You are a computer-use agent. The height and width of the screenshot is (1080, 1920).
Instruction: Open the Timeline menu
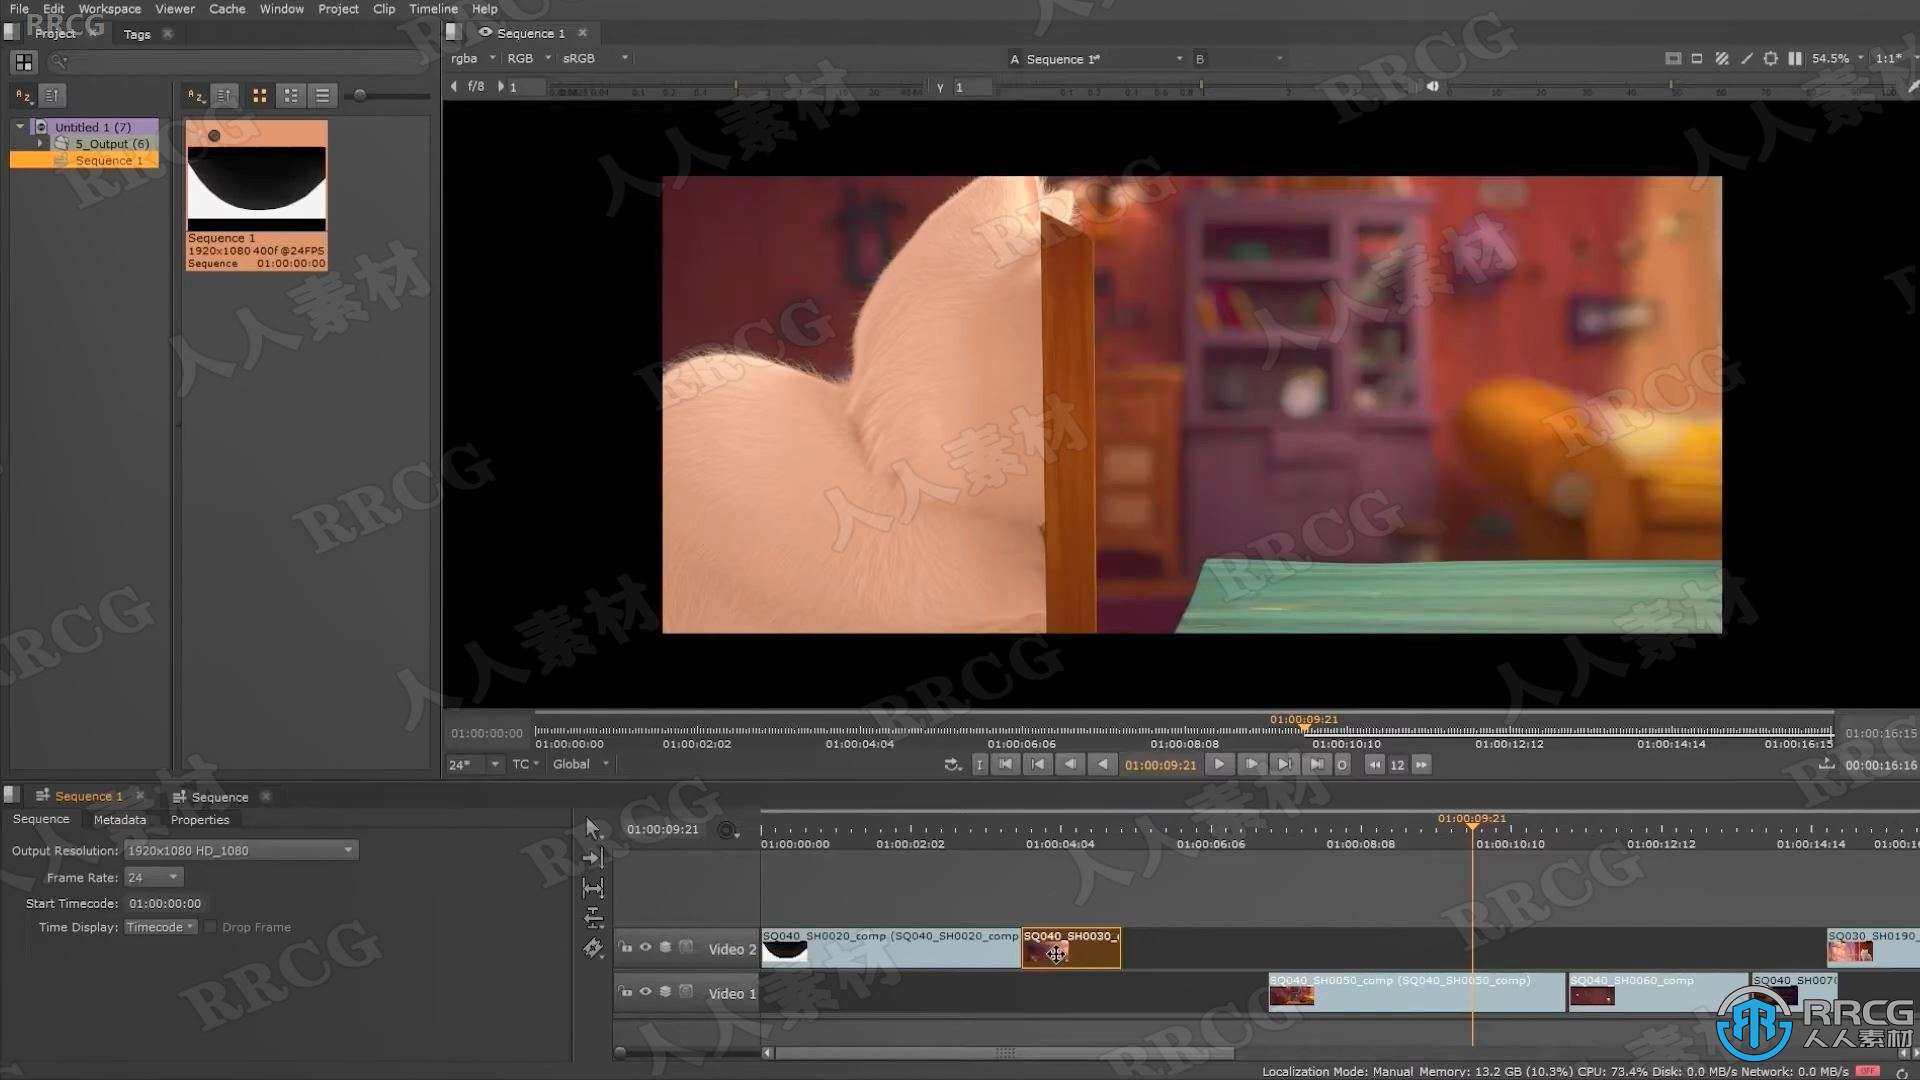433,9
